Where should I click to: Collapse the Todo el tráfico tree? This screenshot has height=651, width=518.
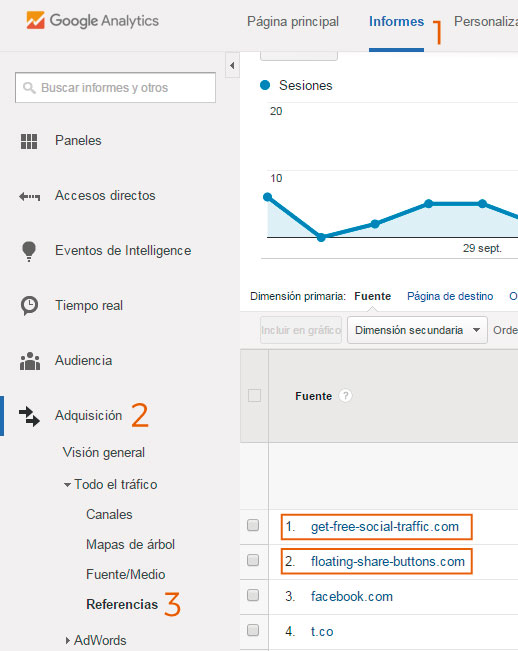(67, 485)
